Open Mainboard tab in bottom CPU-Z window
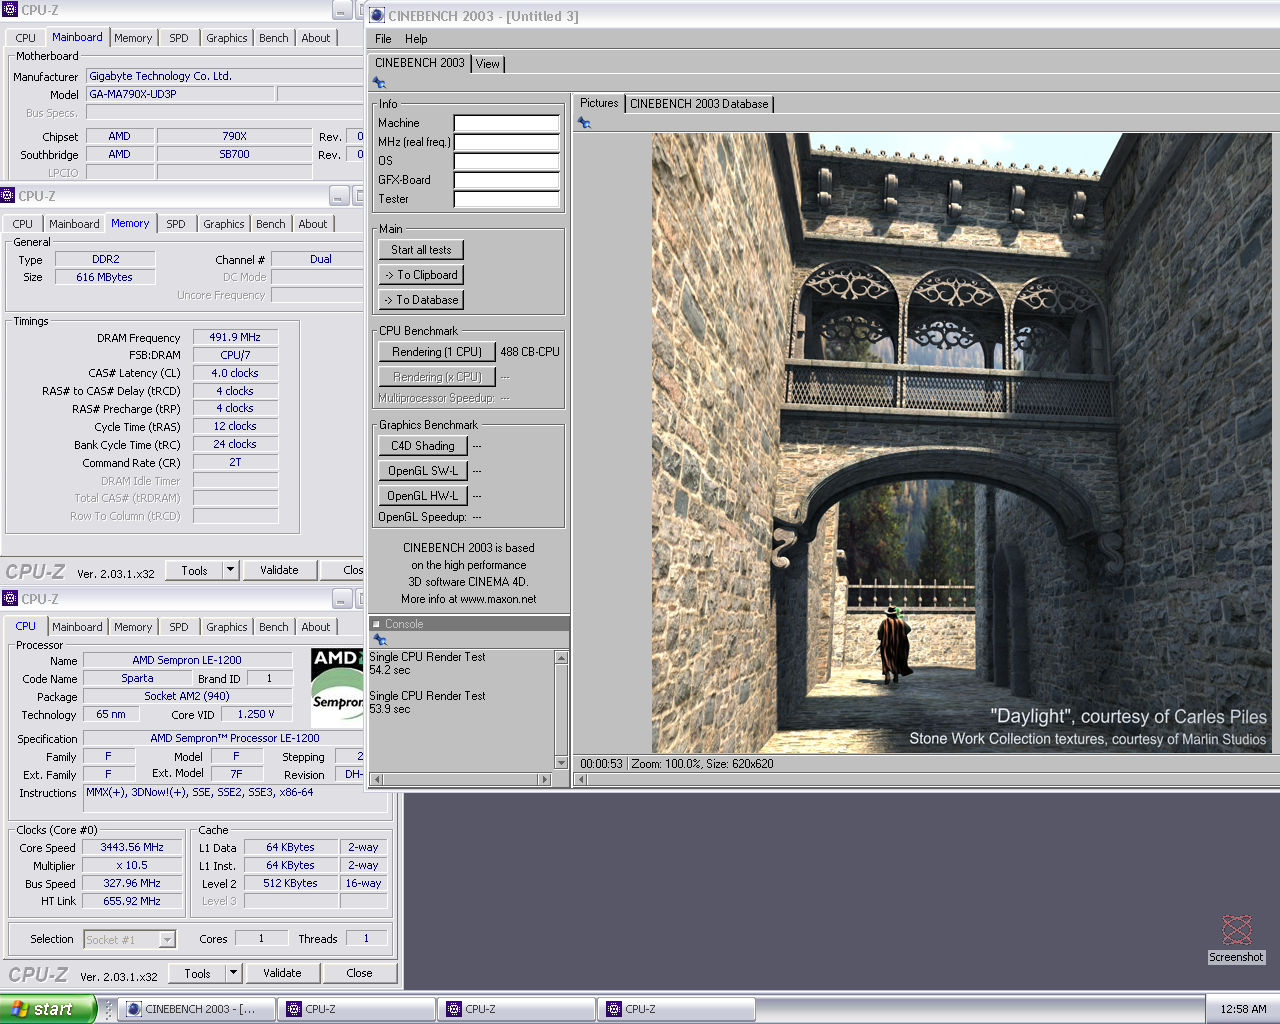Screen dimensions: 1280x1024 77,627
